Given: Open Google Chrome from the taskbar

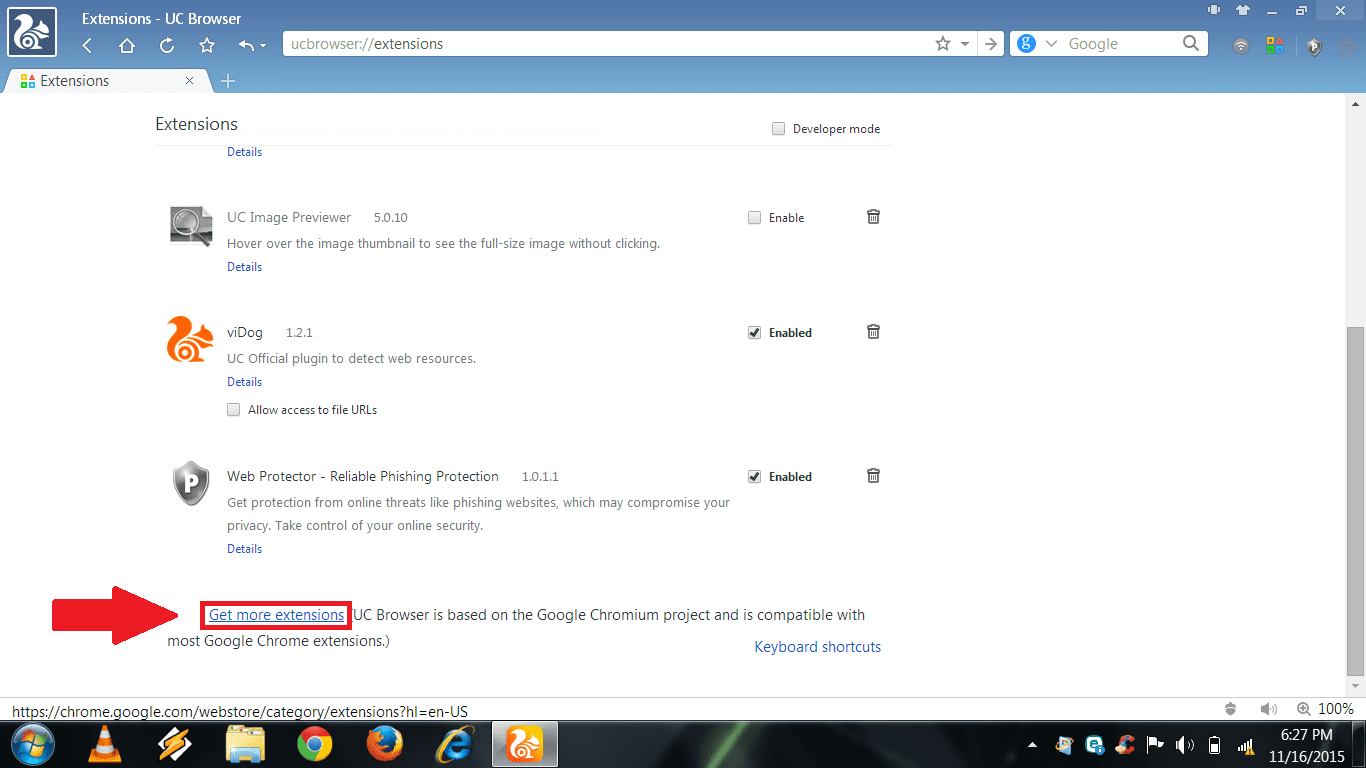Looking at the screenshot, I should pos(315,745).
